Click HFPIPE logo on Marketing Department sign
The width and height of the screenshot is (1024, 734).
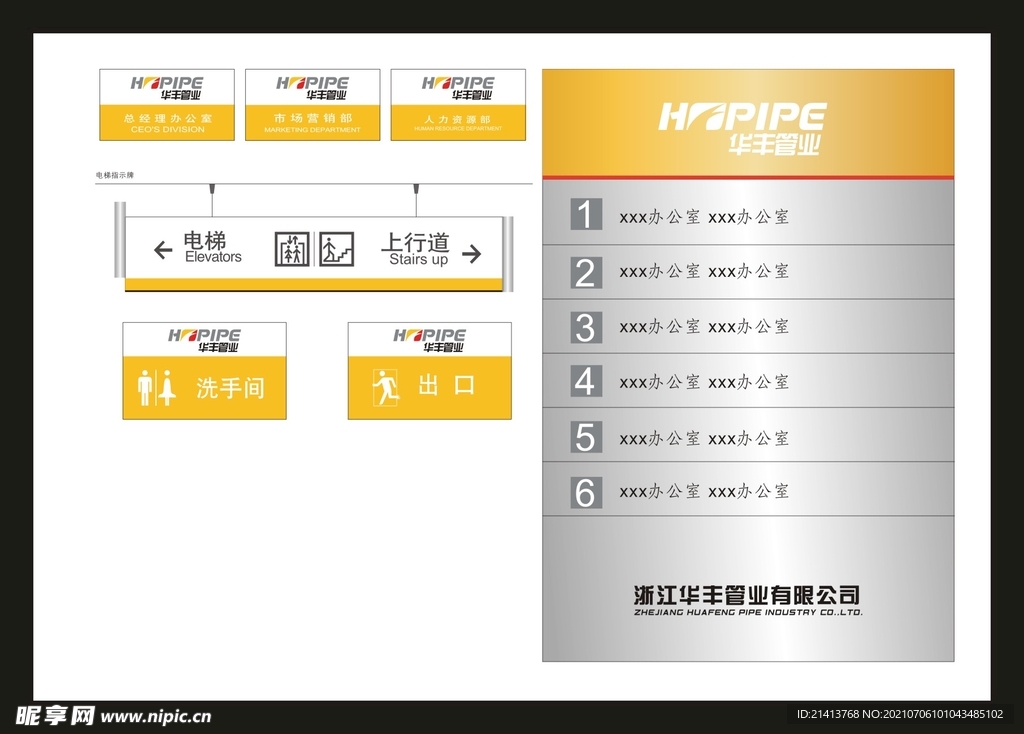point(313,88)
